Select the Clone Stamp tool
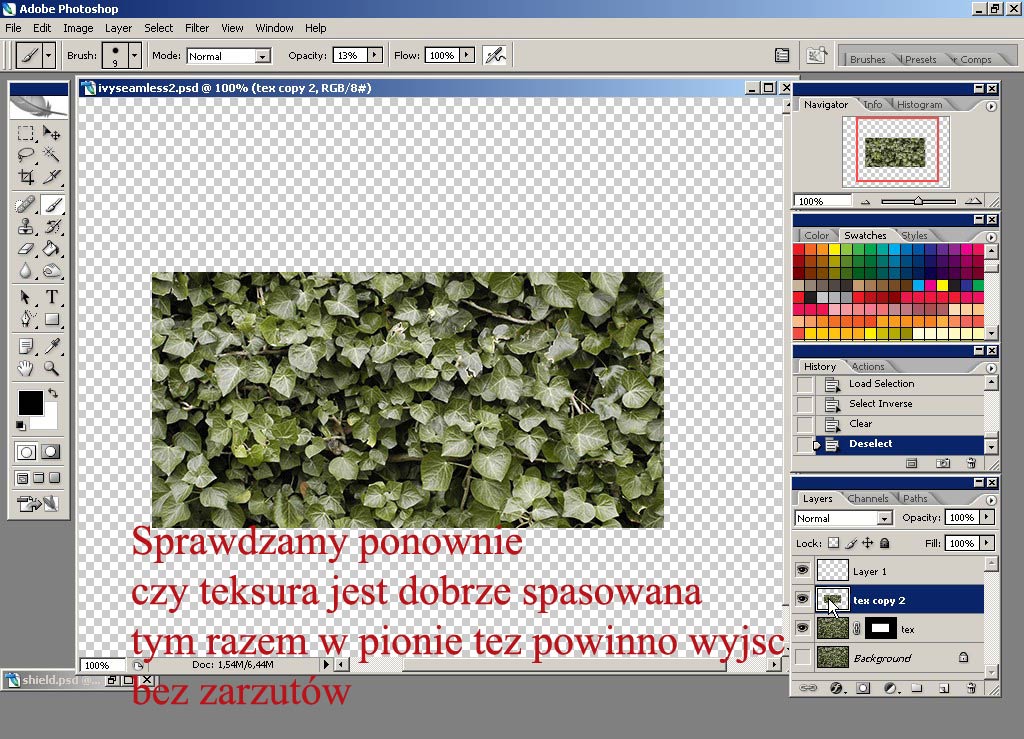 pos(26,227)
